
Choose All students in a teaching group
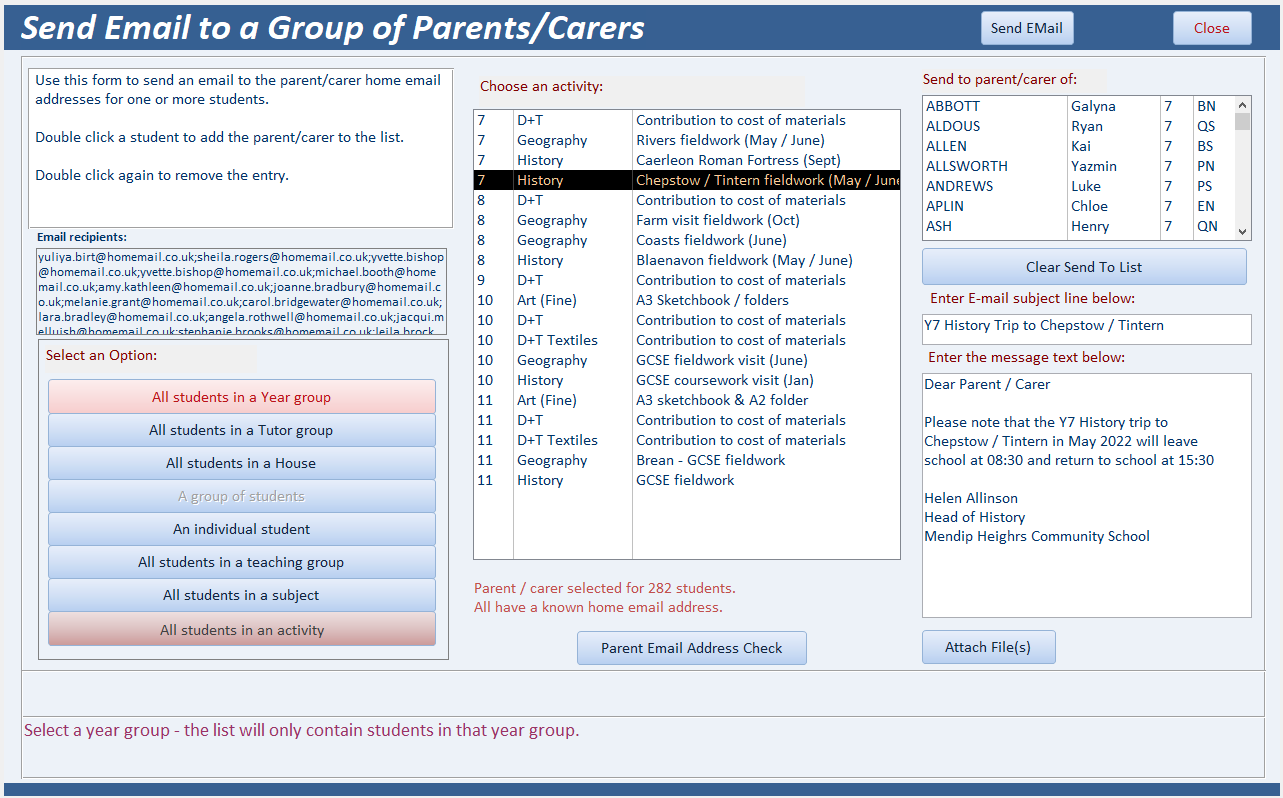(x=242, y=562)
